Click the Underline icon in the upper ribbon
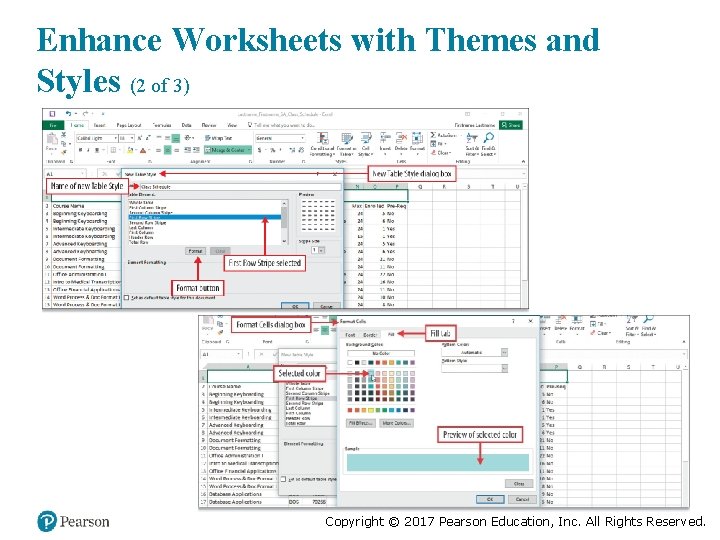This screenshot has height=540, width=720. 96,150
